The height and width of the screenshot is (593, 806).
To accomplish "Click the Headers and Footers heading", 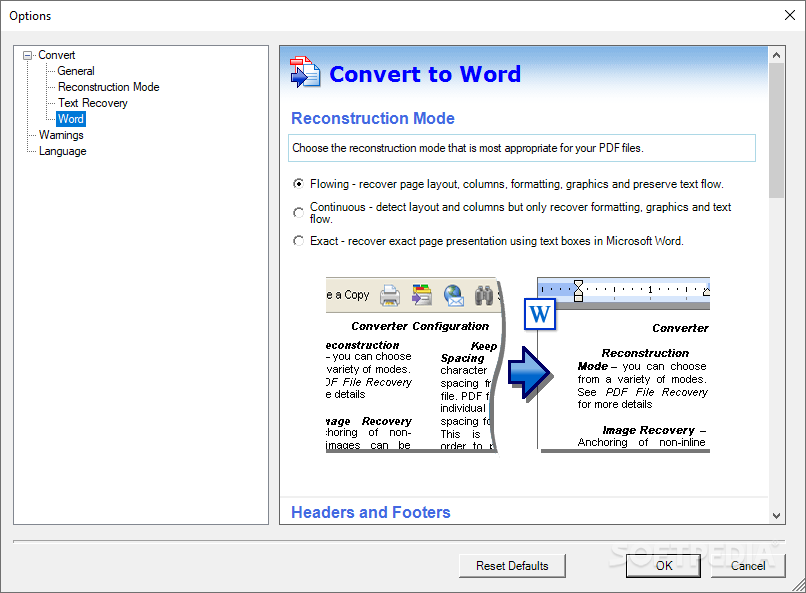I will (x=371, y=512).
